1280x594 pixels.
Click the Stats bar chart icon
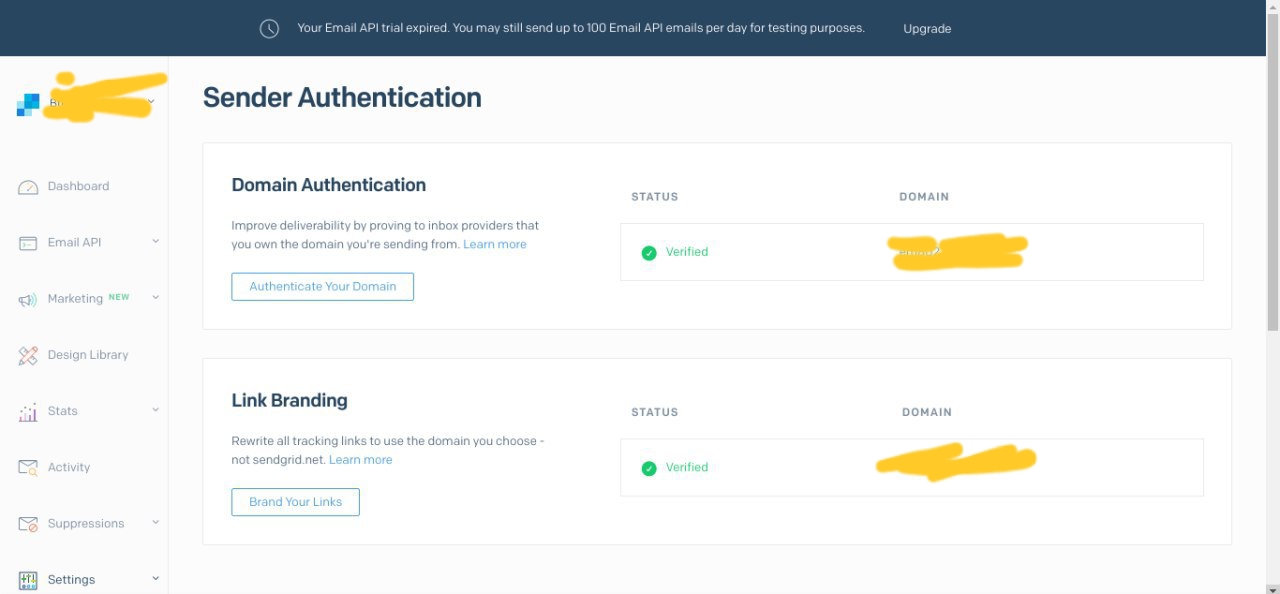pos(28,412)
